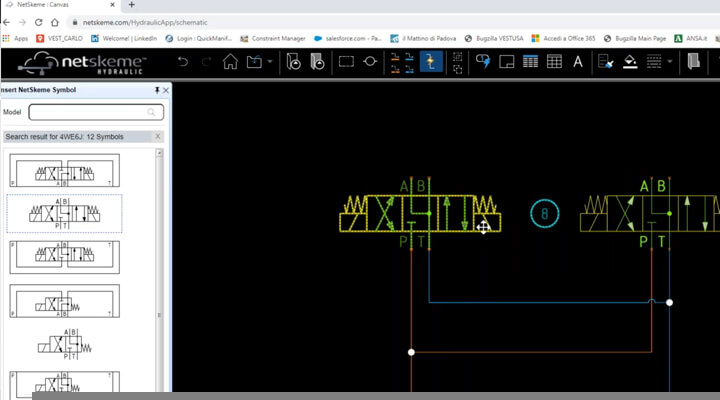The image size is (720, 400).
Task: Click the selected yellow valve on canvas
Action: click(420, 214)
